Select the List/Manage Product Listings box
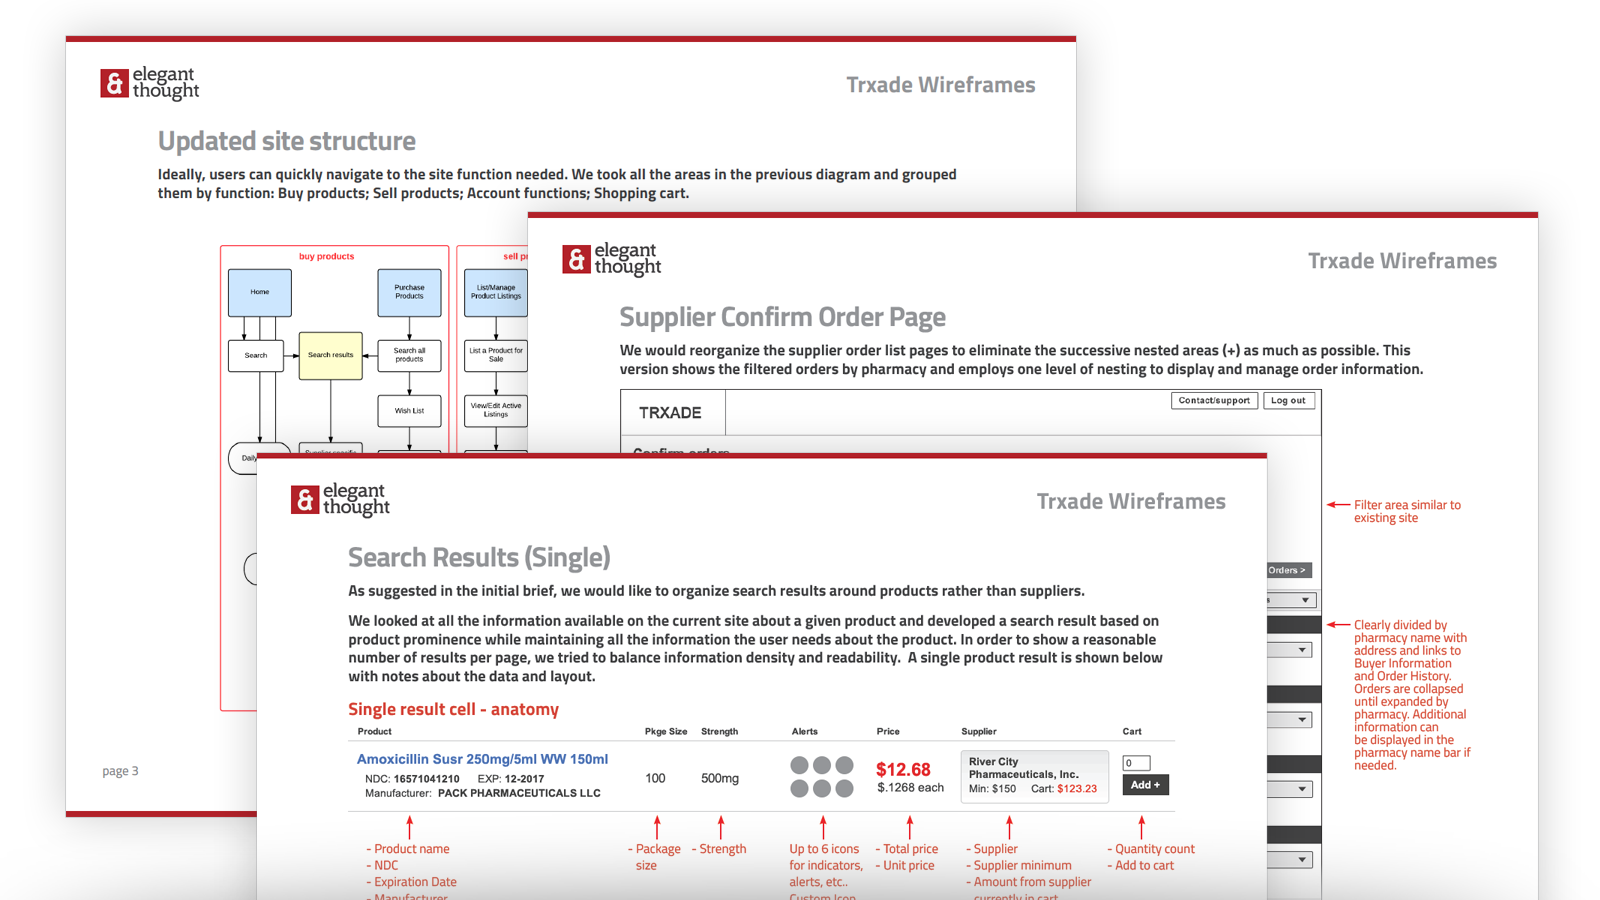Image resolution: width=1600 pixels, height=900 pixels. (x=496, y=292)
